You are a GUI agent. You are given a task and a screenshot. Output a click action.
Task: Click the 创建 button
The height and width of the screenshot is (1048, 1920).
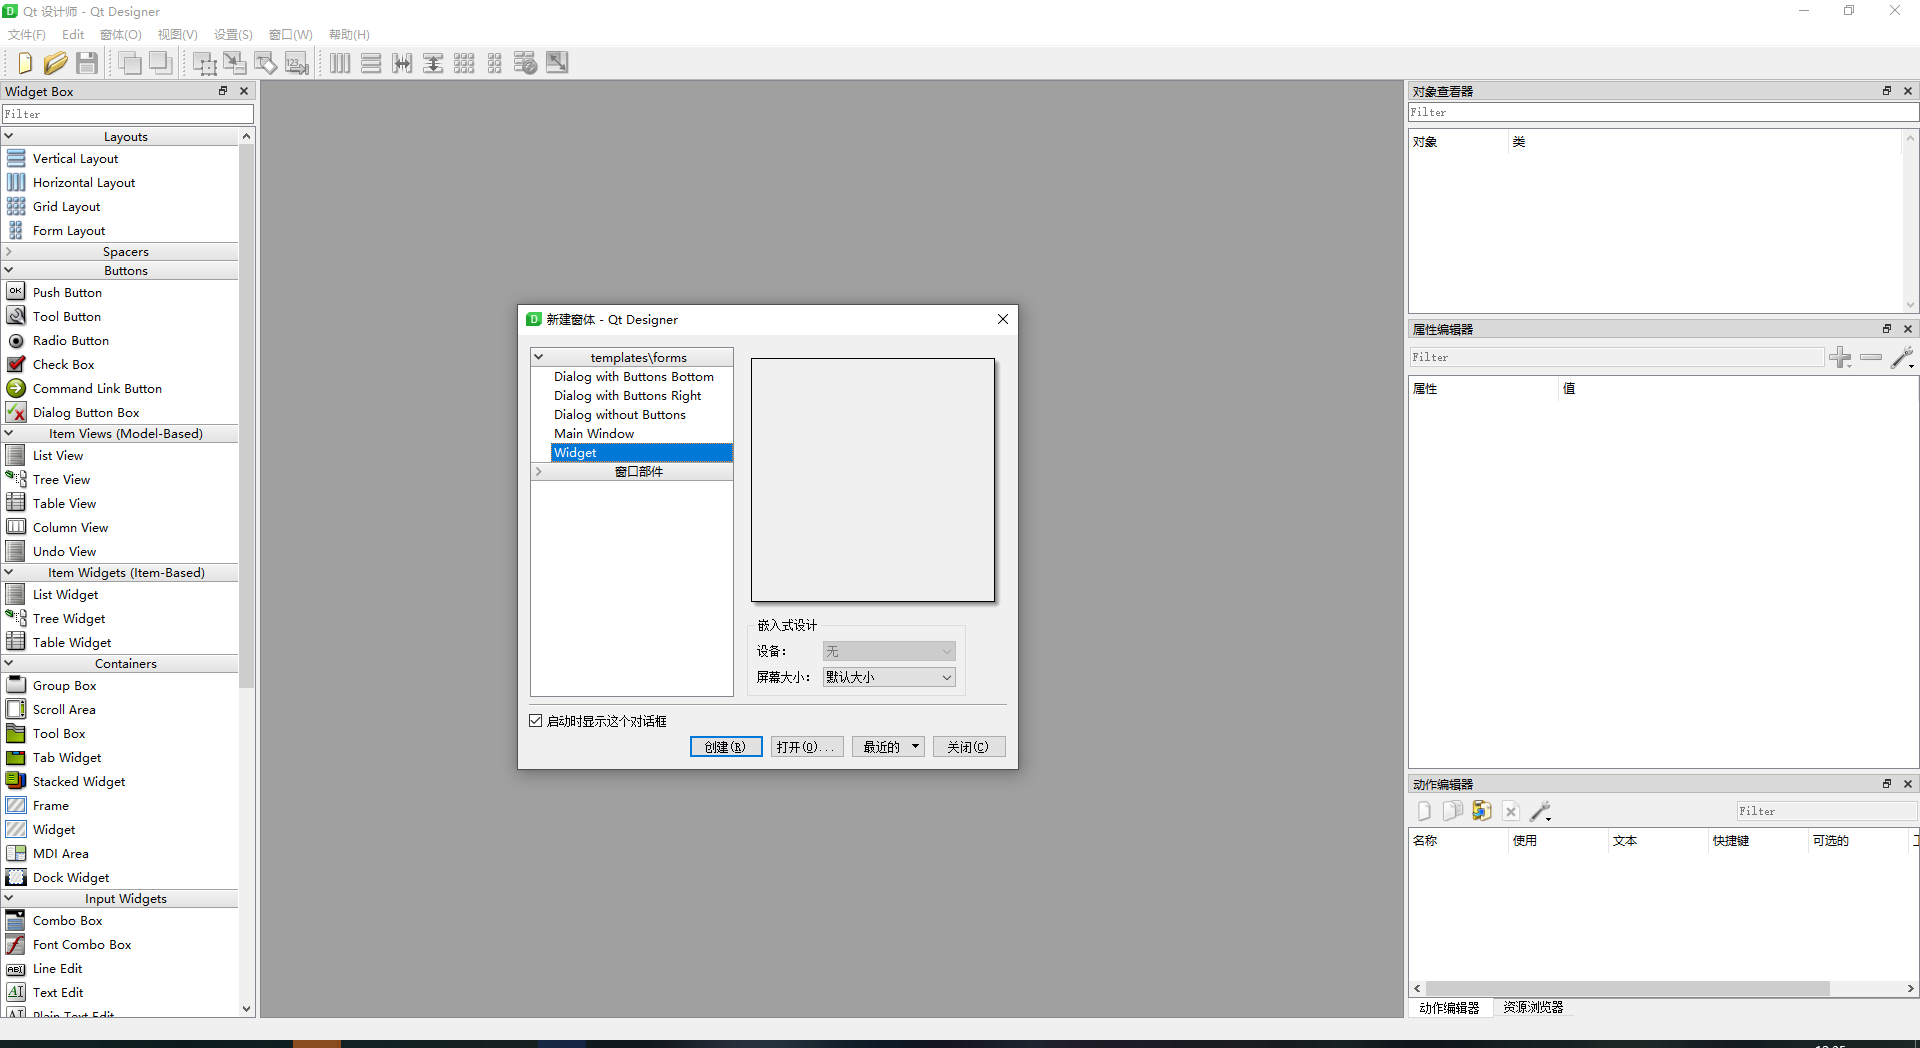coord(726,747)
